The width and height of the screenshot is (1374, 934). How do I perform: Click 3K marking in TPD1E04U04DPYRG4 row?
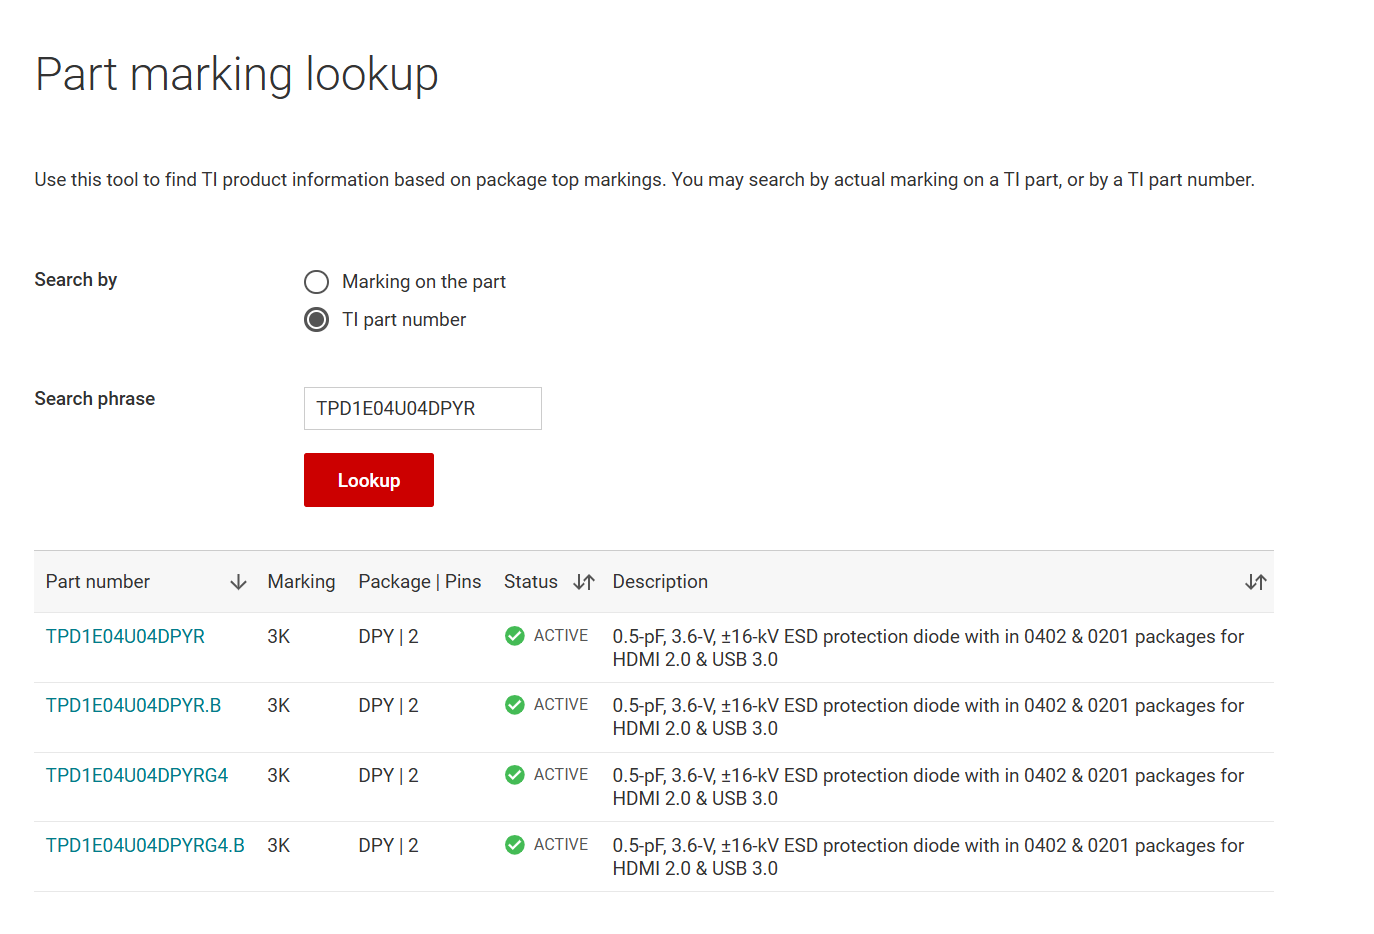pyautogui.click(x=279, y=776)
